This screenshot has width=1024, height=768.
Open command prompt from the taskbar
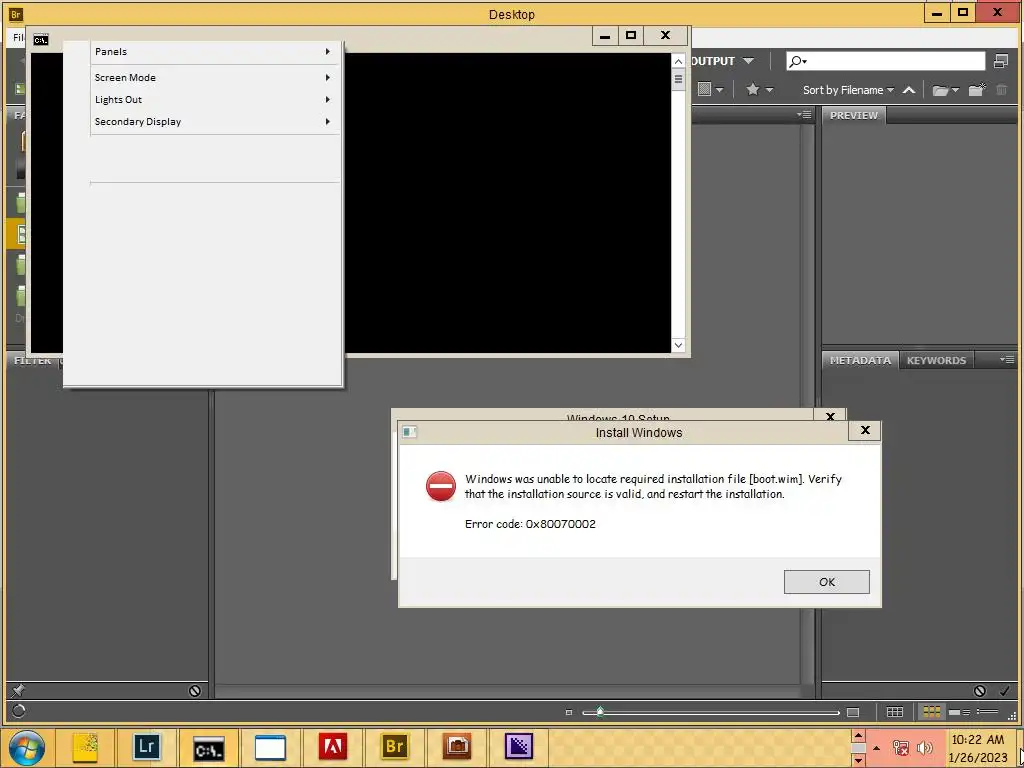tap(208, 747)
